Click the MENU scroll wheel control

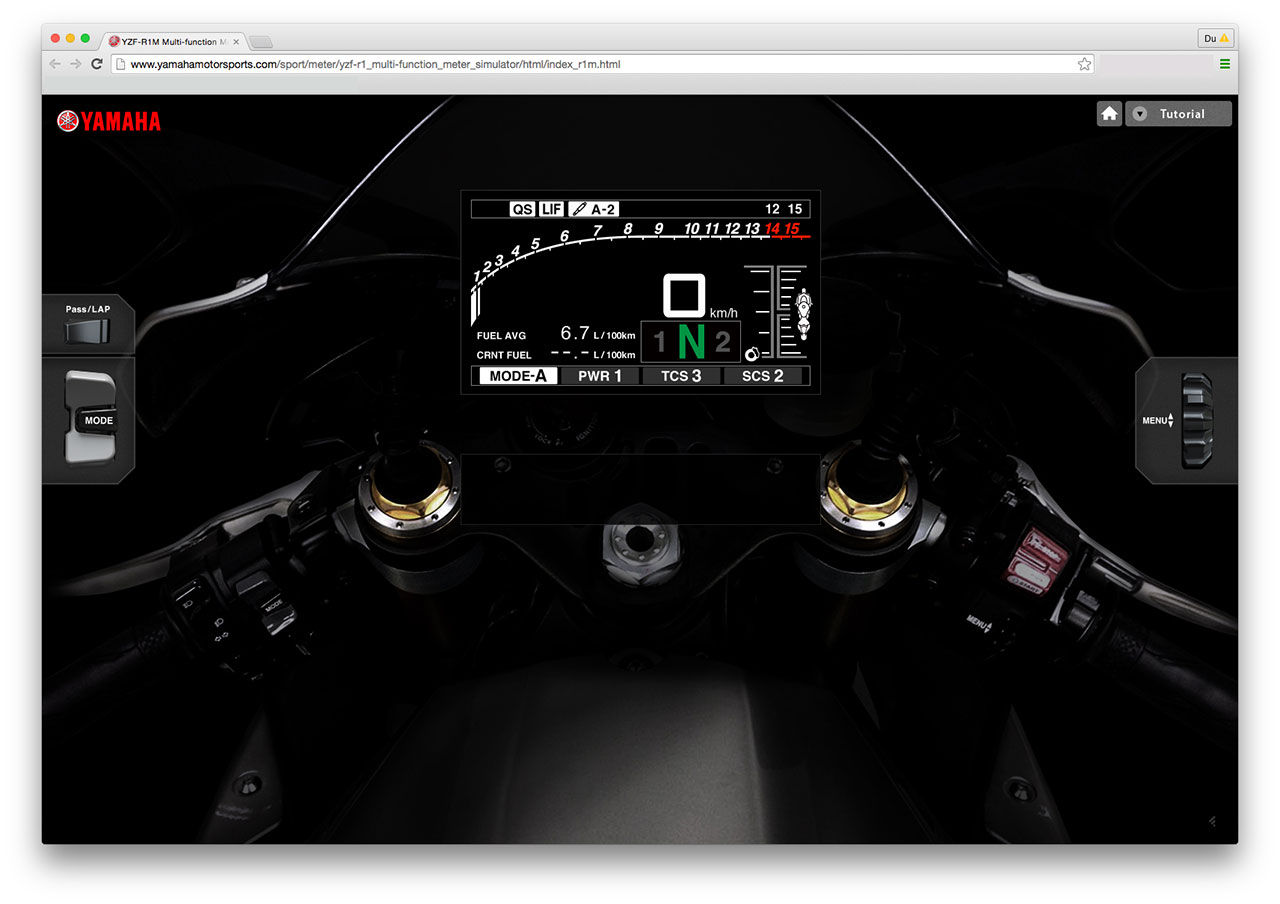click(1195, 420)
